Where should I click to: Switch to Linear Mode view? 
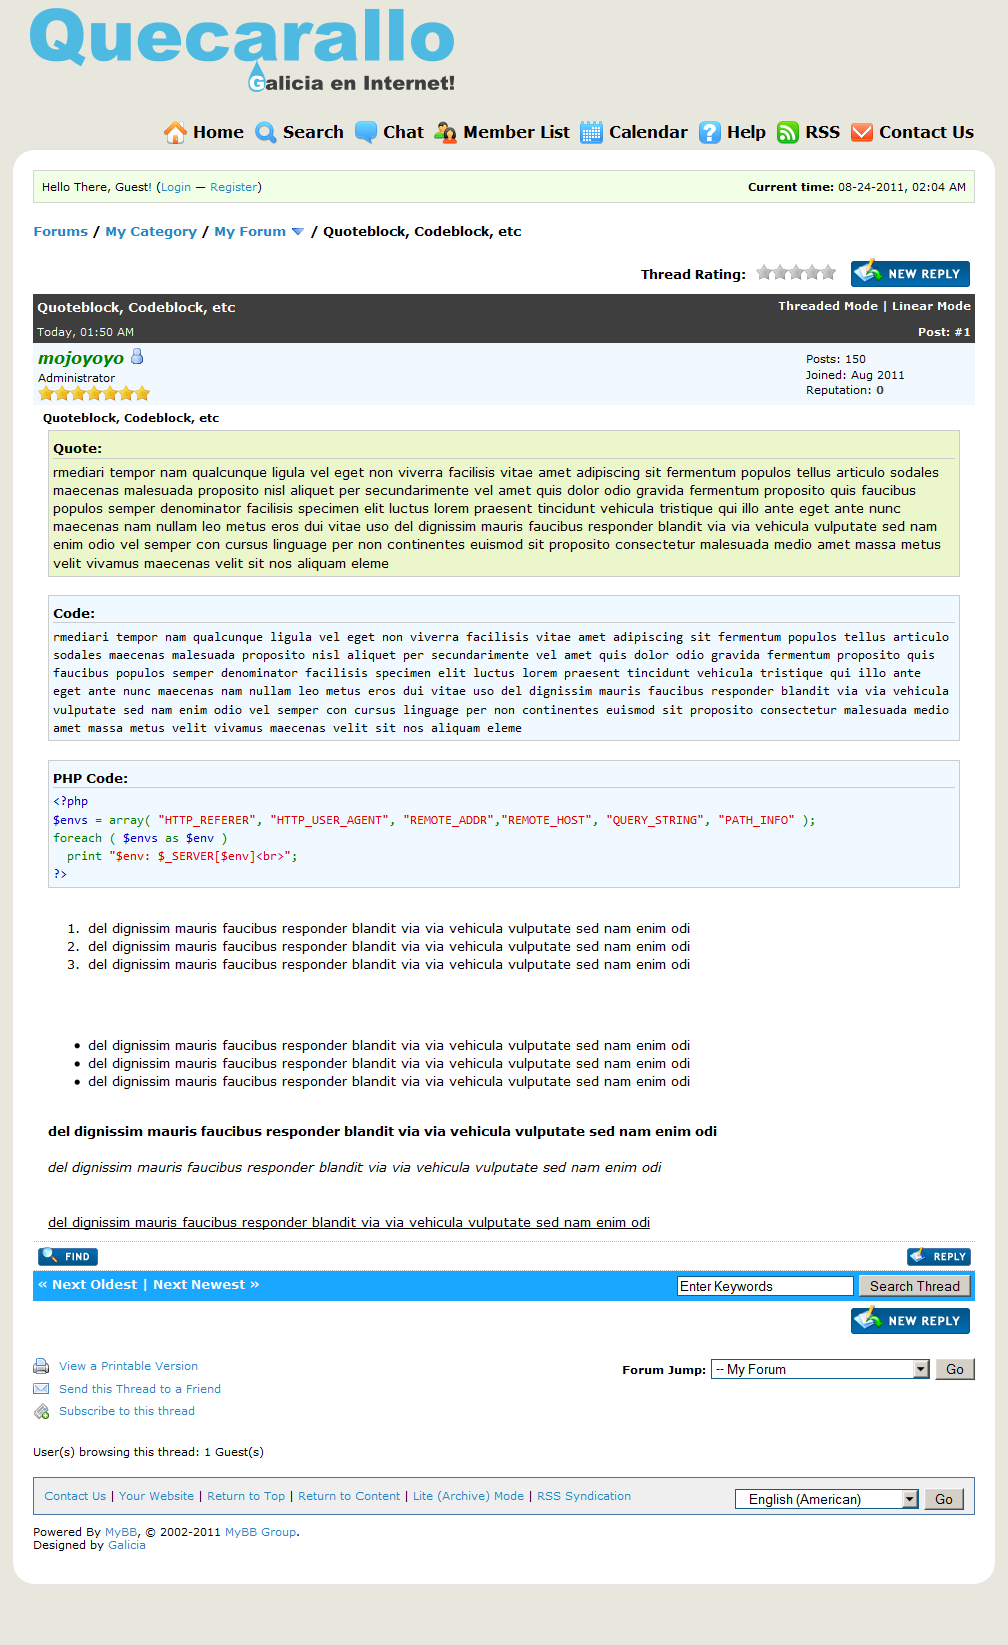coord(930,306)
